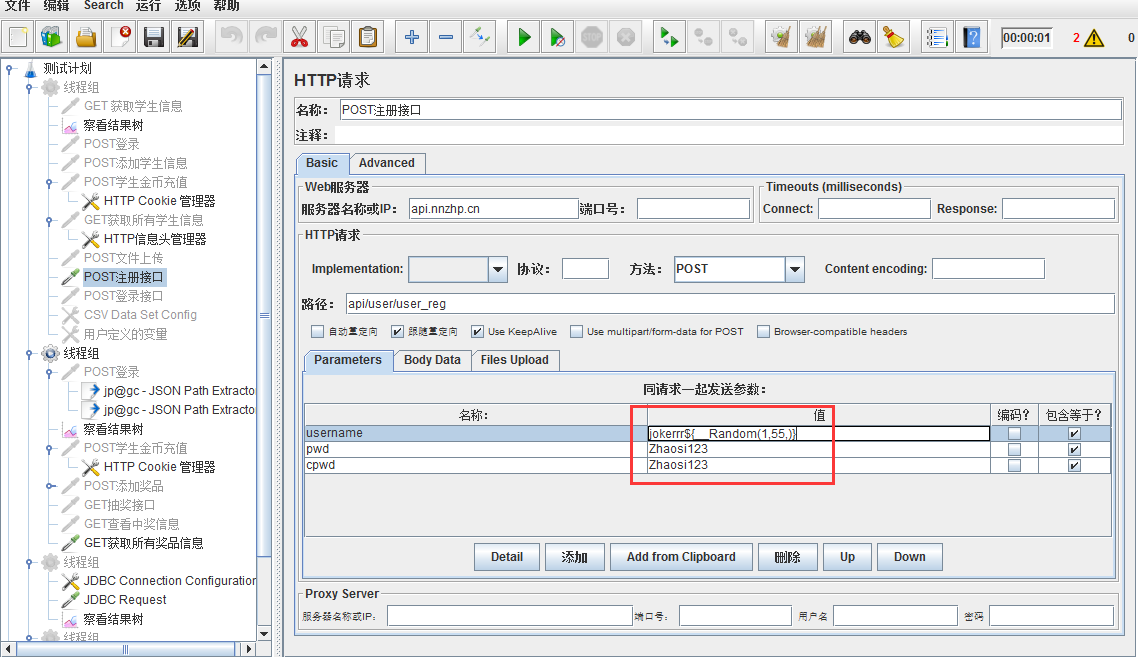Check Browser-compatible headers option

(764, 331)
